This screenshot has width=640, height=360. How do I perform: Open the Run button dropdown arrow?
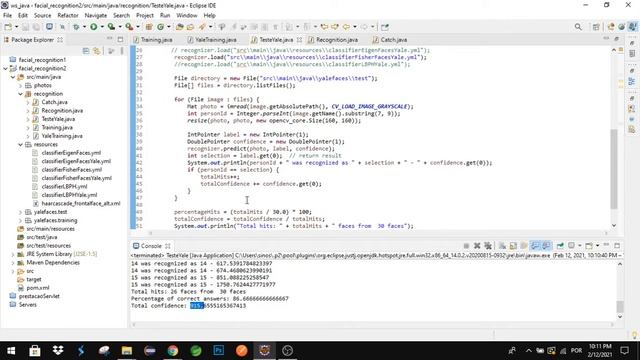102,27
